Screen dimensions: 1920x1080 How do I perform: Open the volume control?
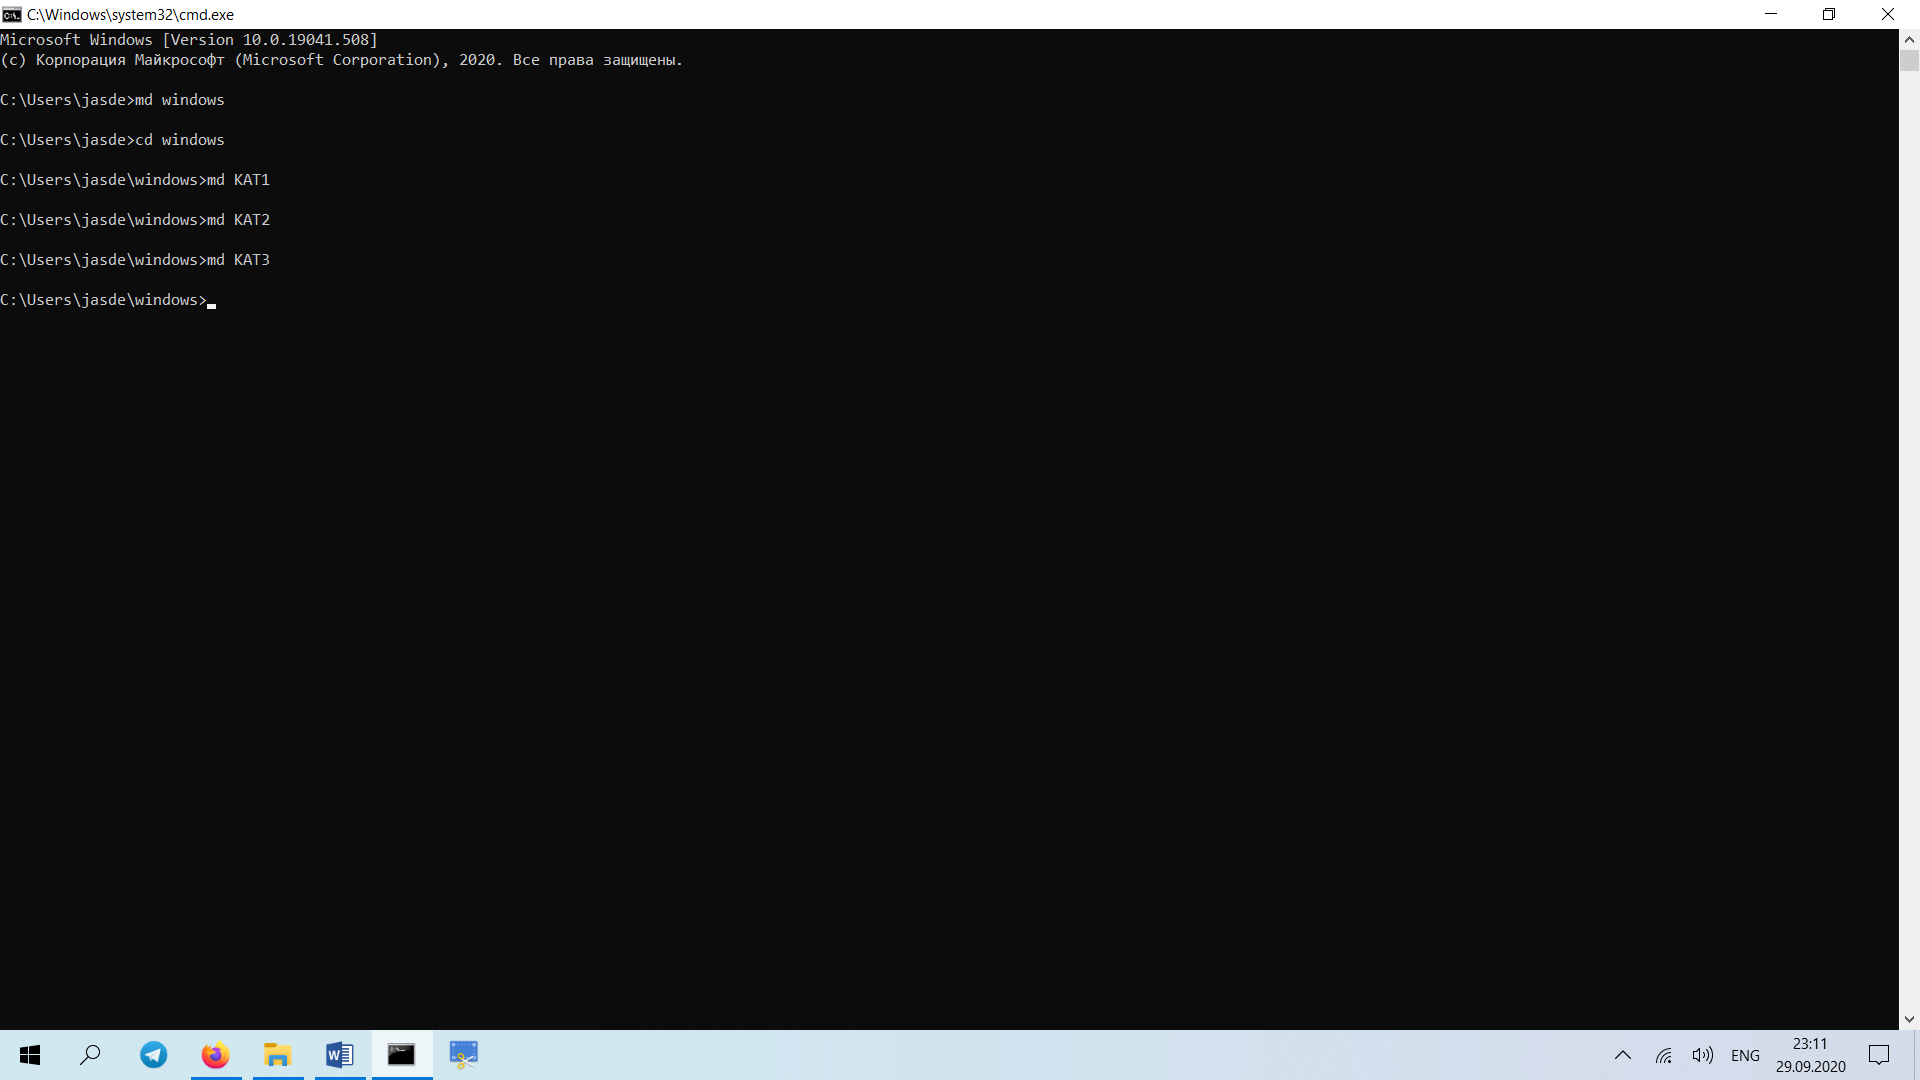[1702, 1056]
